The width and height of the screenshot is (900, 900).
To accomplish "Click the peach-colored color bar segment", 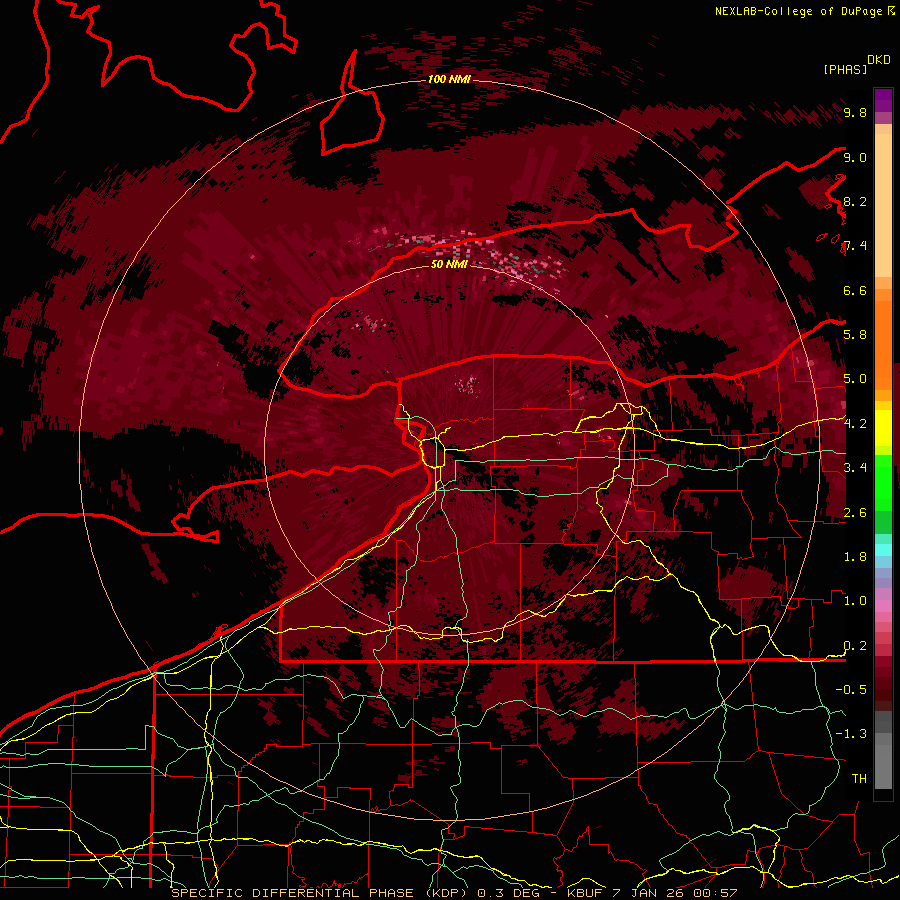I will click(883, 205).
